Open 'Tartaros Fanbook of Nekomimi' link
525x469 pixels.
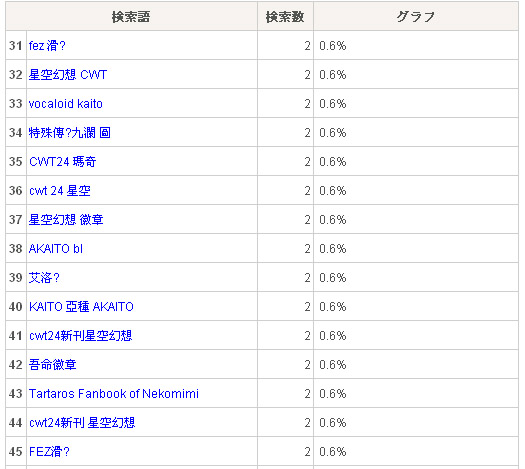(114, 394)
